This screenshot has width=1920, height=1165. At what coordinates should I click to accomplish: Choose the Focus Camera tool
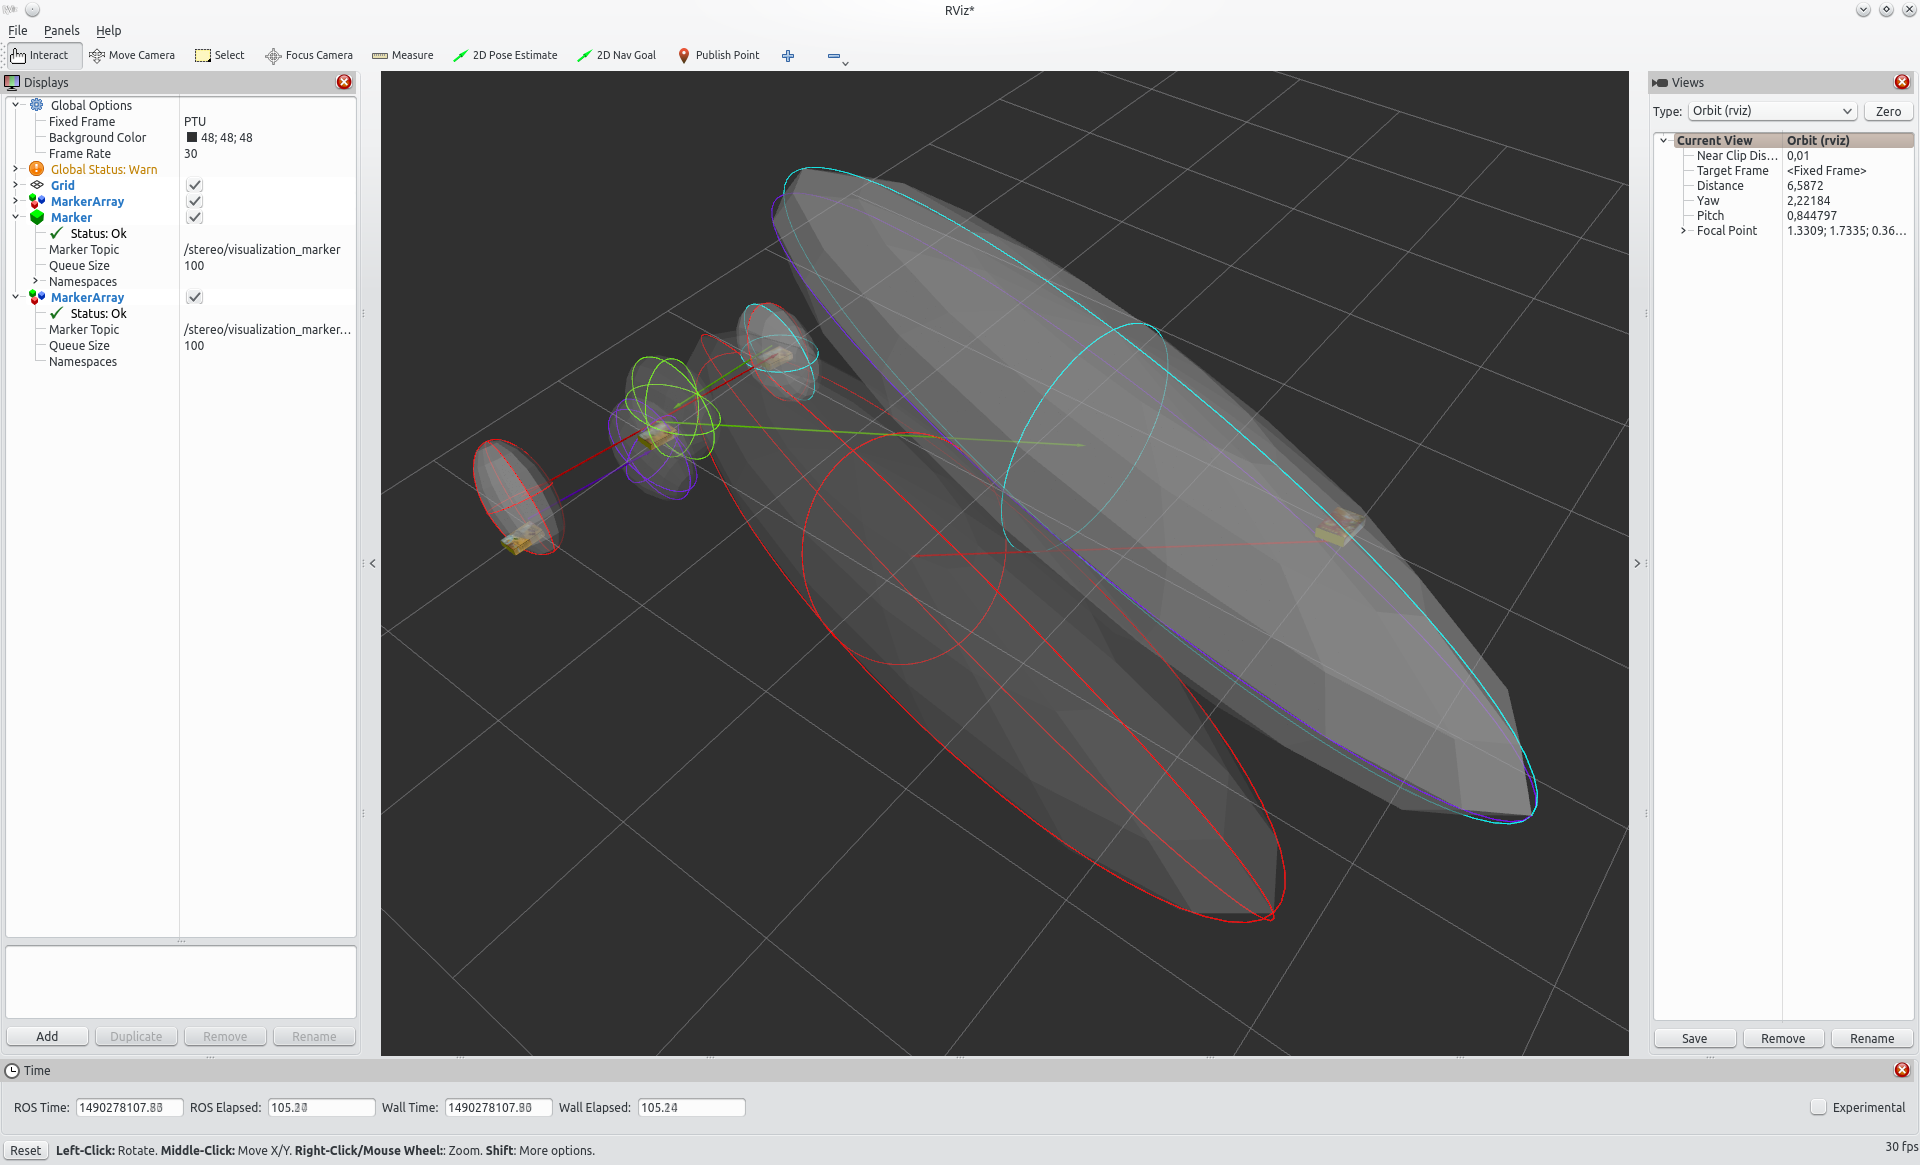308,56
